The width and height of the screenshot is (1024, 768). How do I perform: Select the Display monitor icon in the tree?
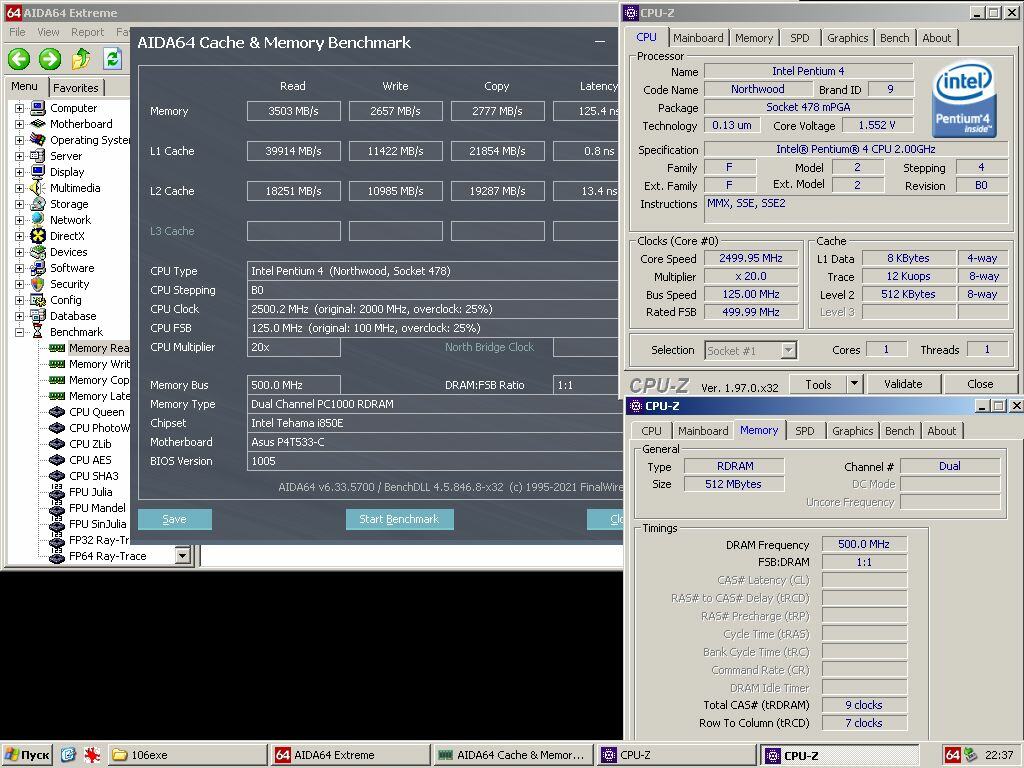[x=38, y=172]
